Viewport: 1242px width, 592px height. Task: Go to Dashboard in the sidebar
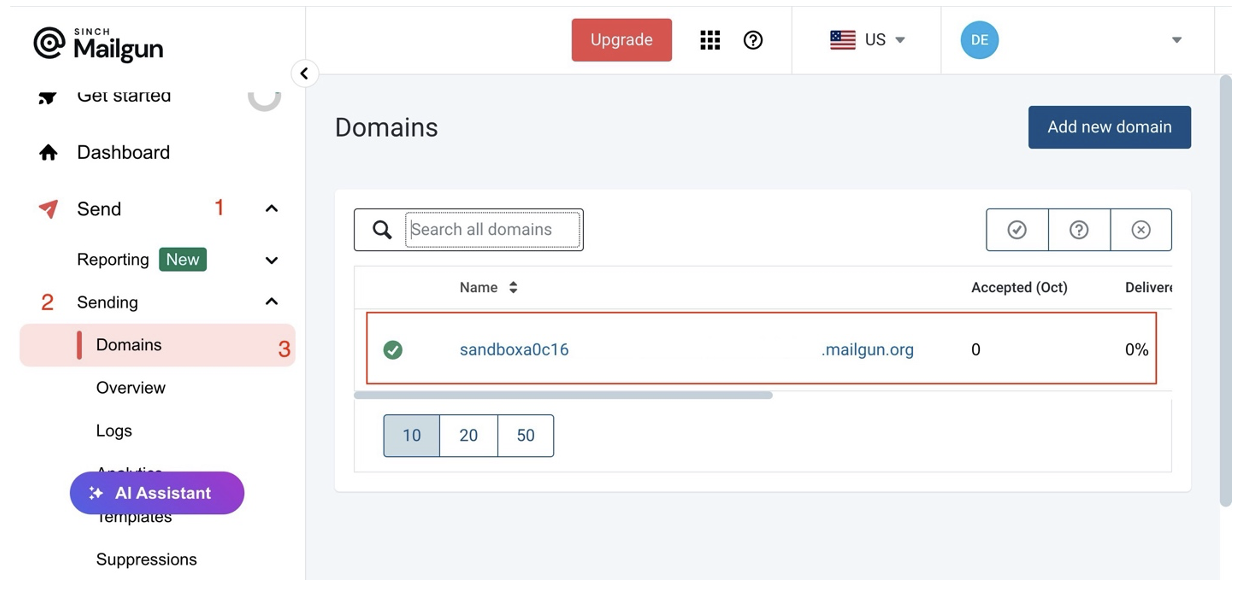tap(123, 153)
